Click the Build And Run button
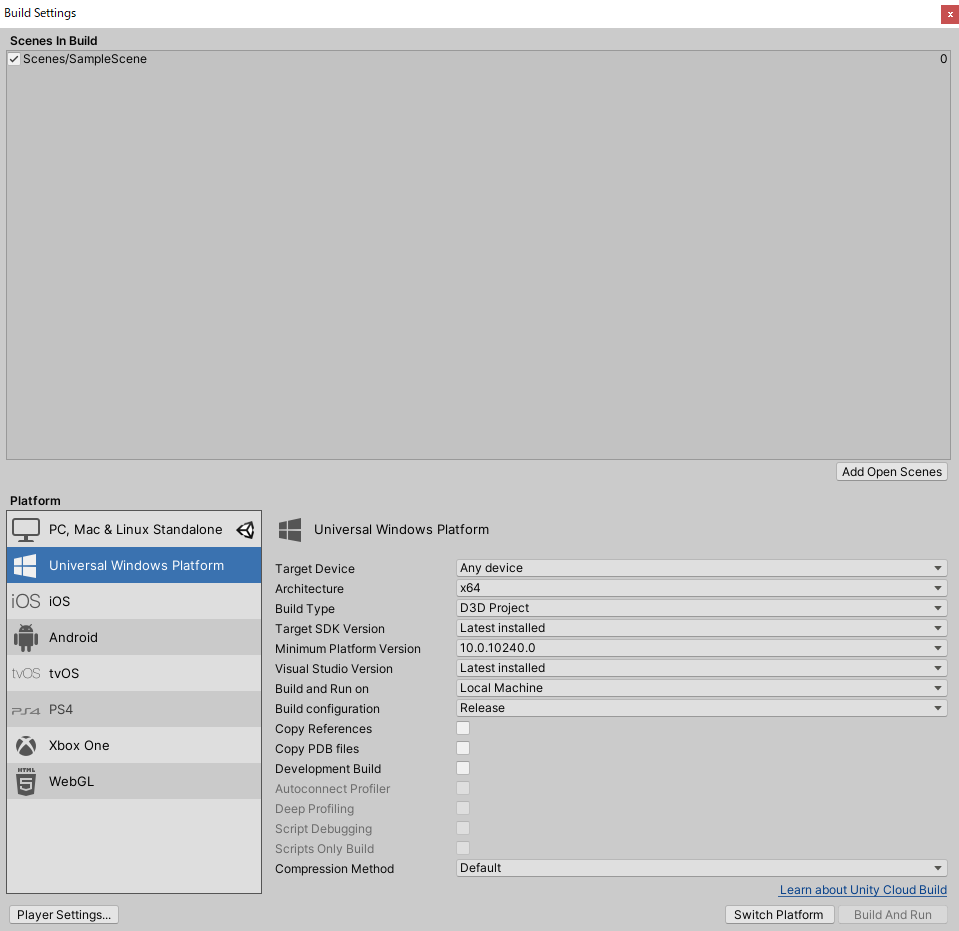 coord(892,914)
